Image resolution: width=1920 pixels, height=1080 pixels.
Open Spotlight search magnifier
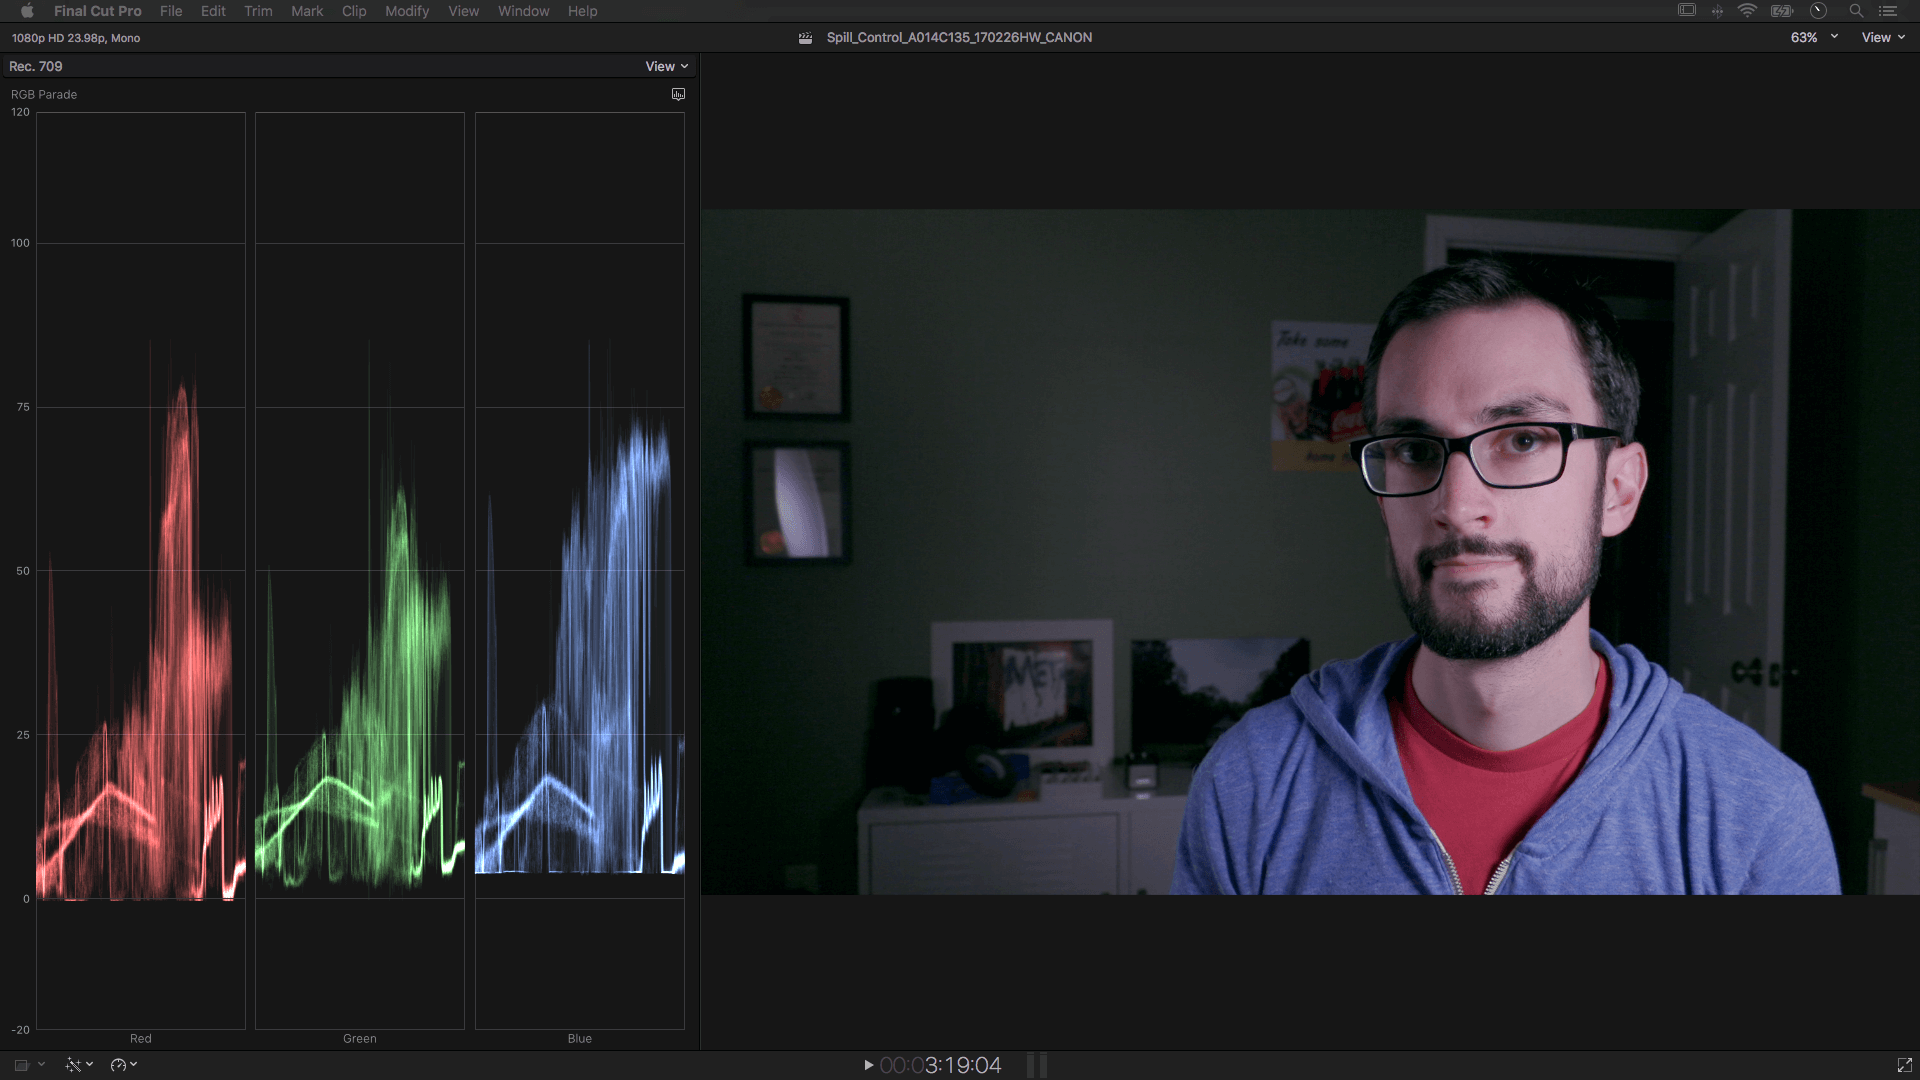point(1856,11)
